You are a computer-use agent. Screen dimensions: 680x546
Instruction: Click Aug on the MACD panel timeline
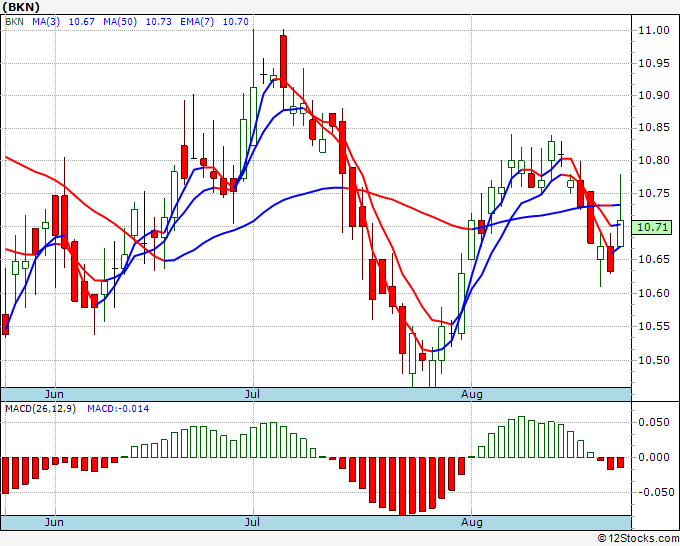pos(472,522)
